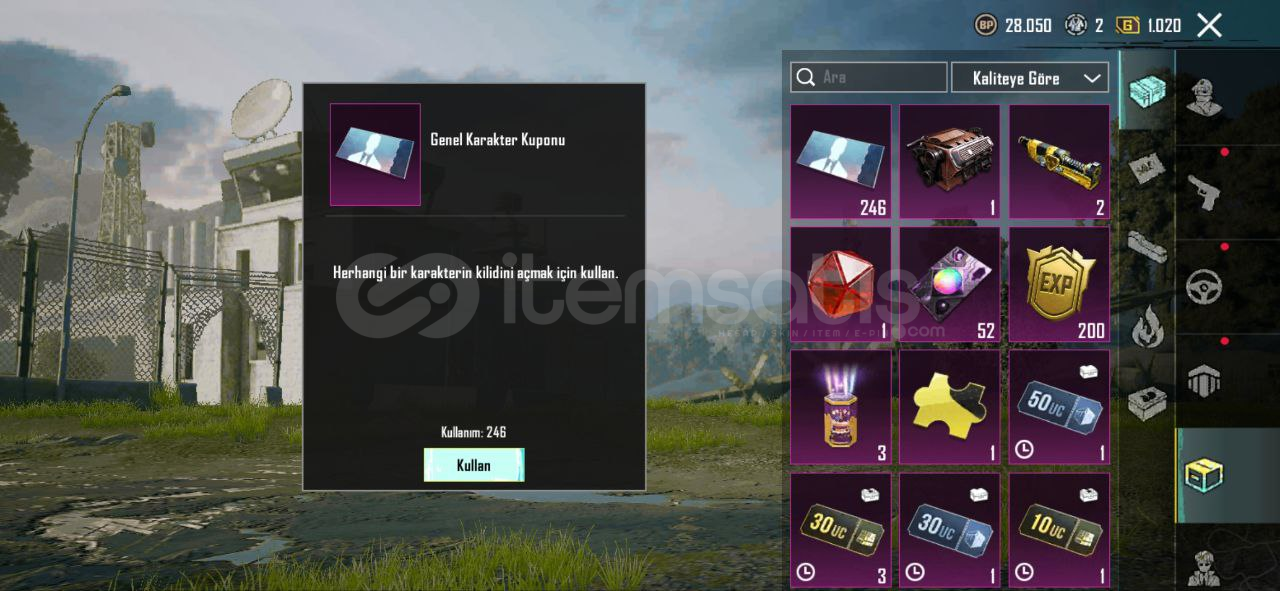Select the yellow puzzle piece item
The image size is (1280, 591).
pyautogui.click(x=949, y=407)
